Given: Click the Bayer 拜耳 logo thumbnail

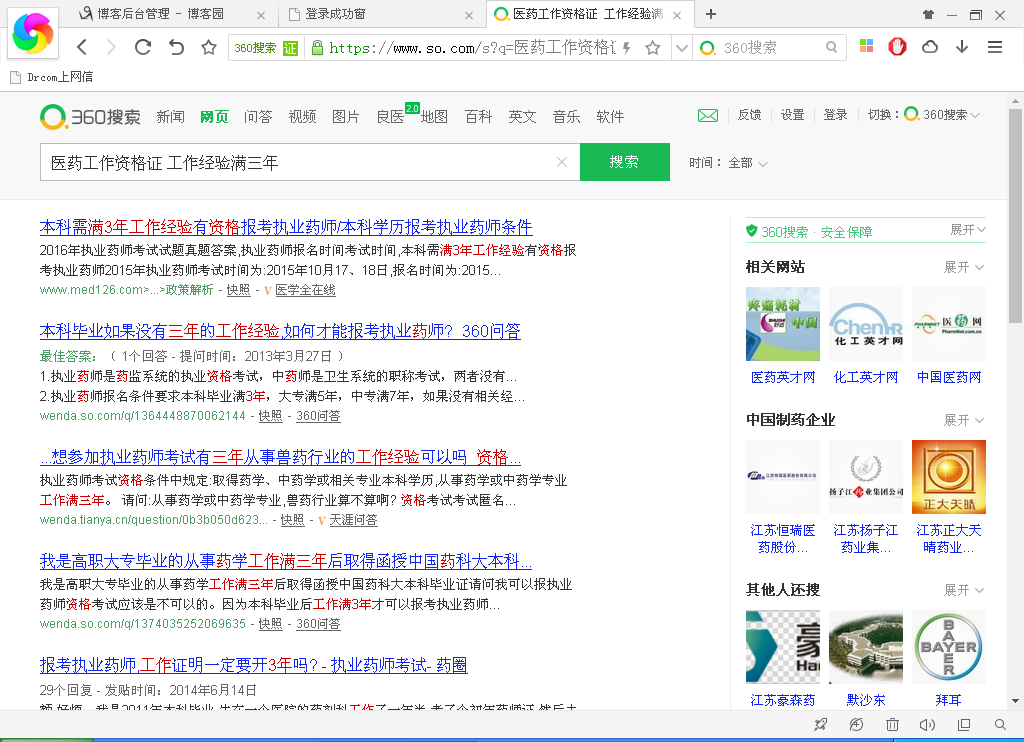Looking at the screenshot, I should click(x=949, y=647).
